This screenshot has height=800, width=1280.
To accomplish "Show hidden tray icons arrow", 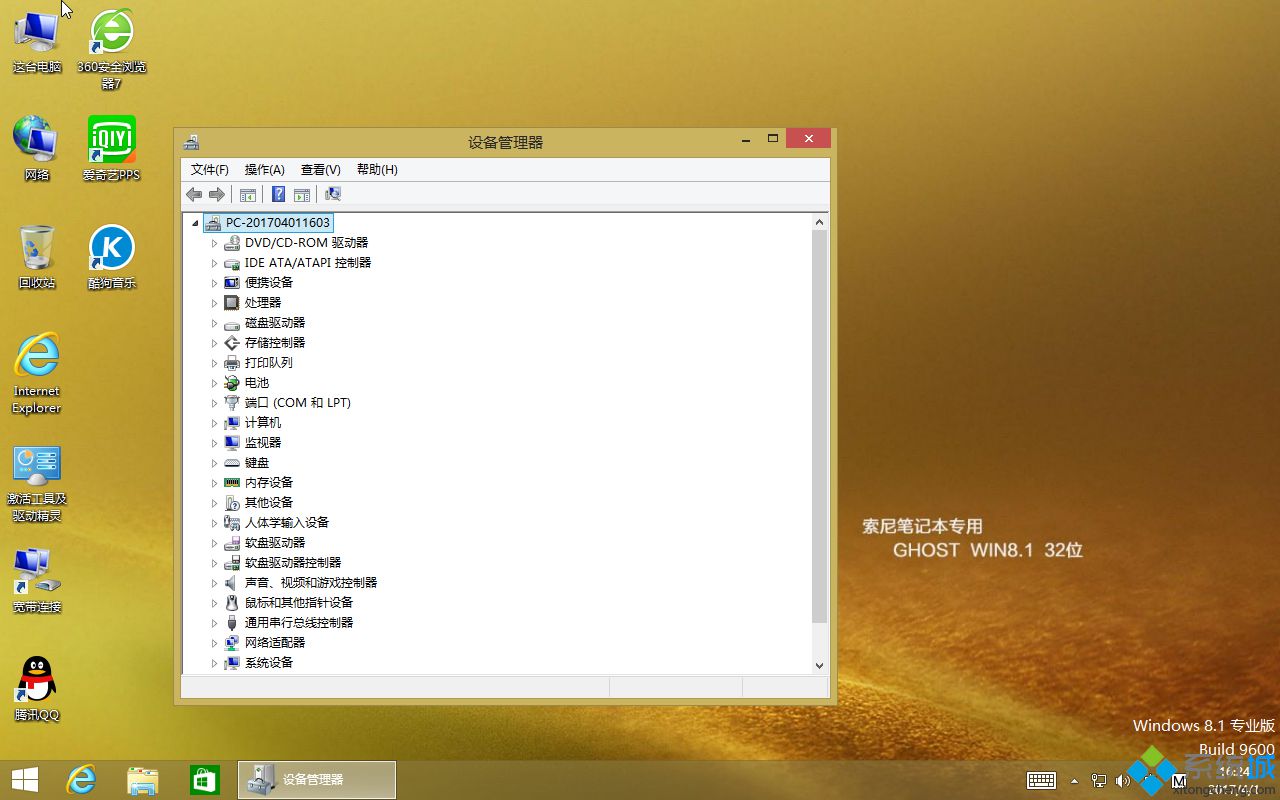I will coord(1075,780).
